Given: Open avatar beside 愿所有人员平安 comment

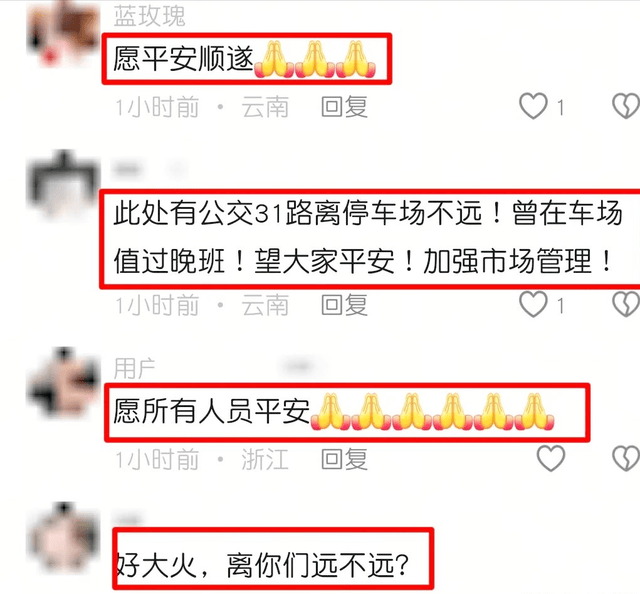Looking at the screenshot, I should click(x=63, y=382).
